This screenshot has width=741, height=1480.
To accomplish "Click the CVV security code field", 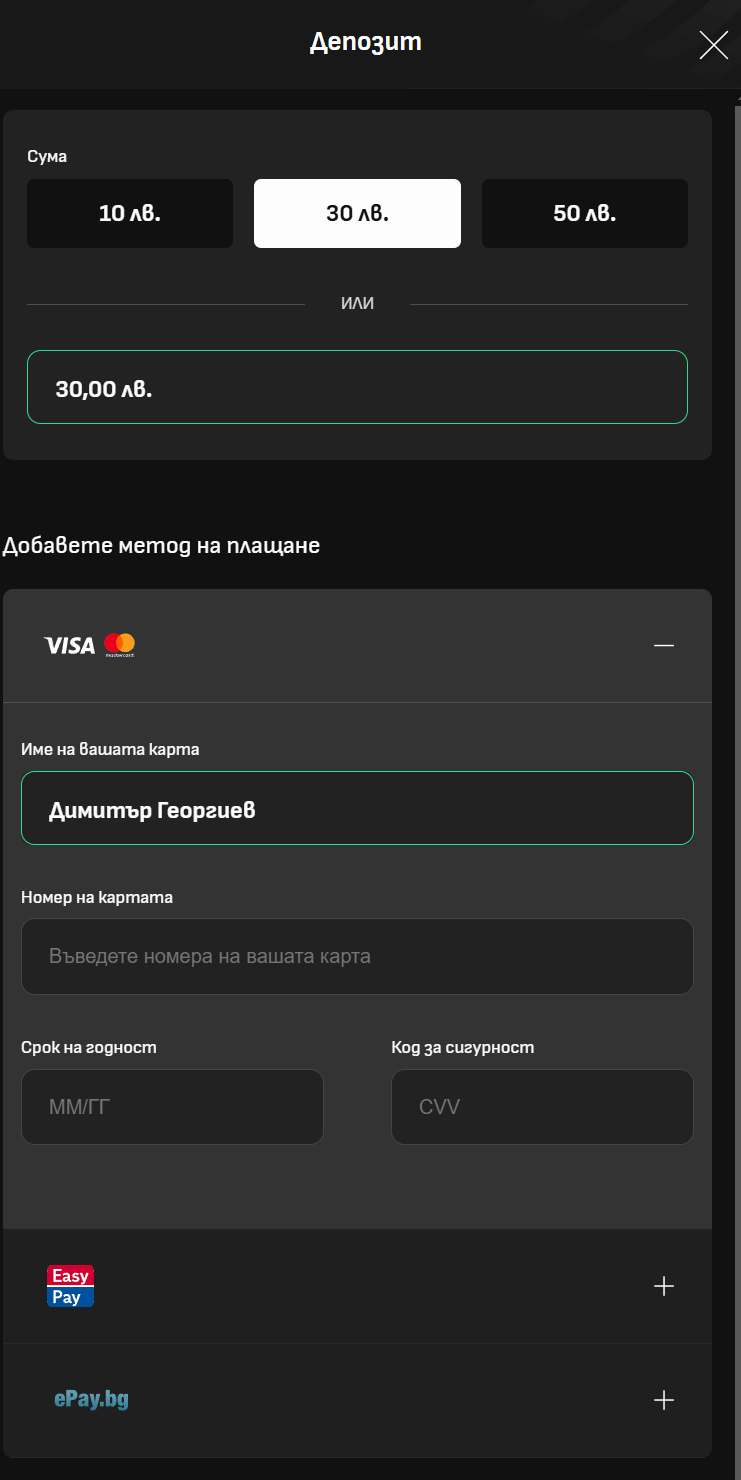I will [x=542, y=1107].
